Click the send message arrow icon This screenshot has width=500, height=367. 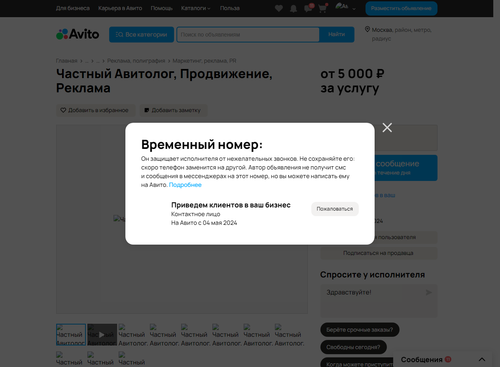click(x=429, y=293)
